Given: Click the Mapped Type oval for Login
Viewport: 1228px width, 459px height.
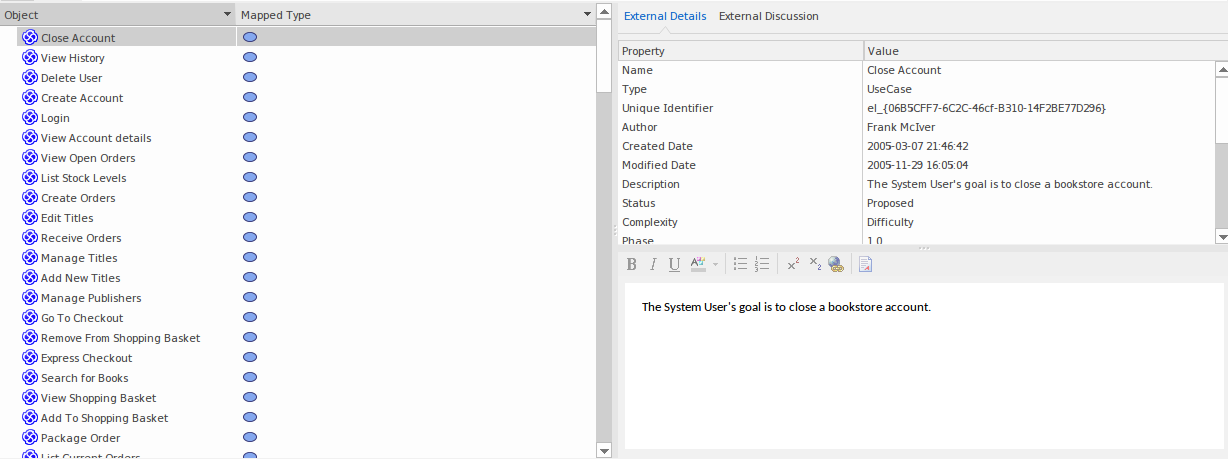Looking at the screenshot, I should click(x=250, y=118).
